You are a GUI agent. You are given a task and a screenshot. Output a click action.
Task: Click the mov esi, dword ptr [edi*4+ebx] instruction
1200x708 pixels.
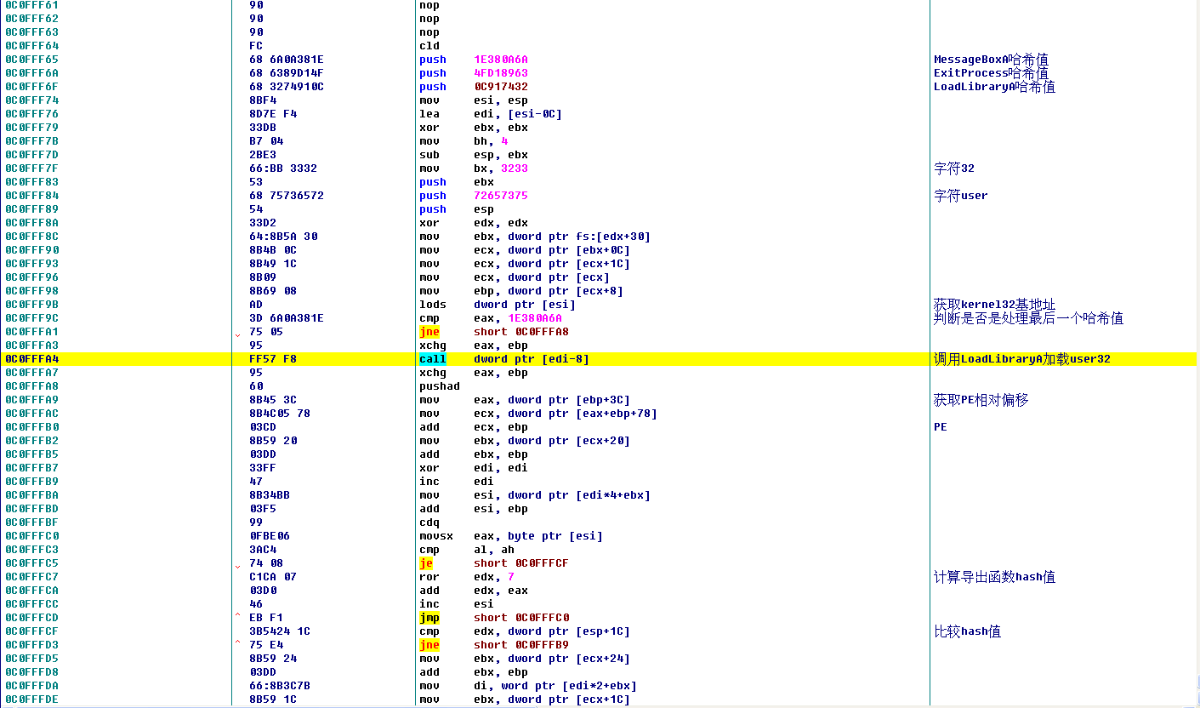click(x=535, y=495)
